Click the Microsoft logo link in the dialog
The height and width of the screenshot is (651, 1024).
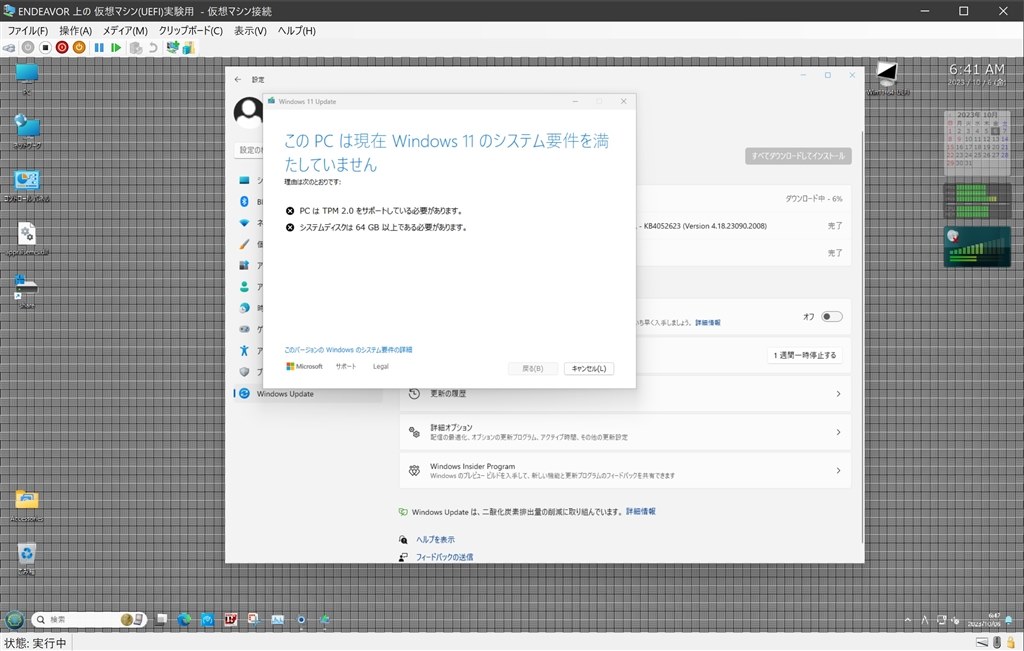[x=304, y=366]
